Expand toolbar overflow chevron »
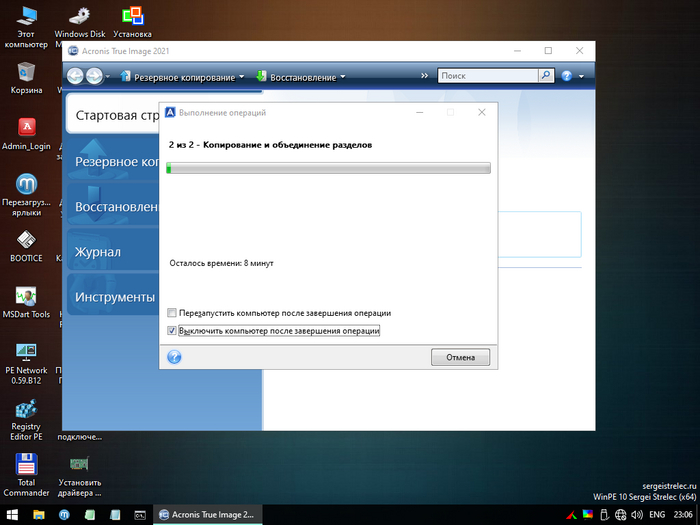The image size is (700, 525). (x=424, y=76)
